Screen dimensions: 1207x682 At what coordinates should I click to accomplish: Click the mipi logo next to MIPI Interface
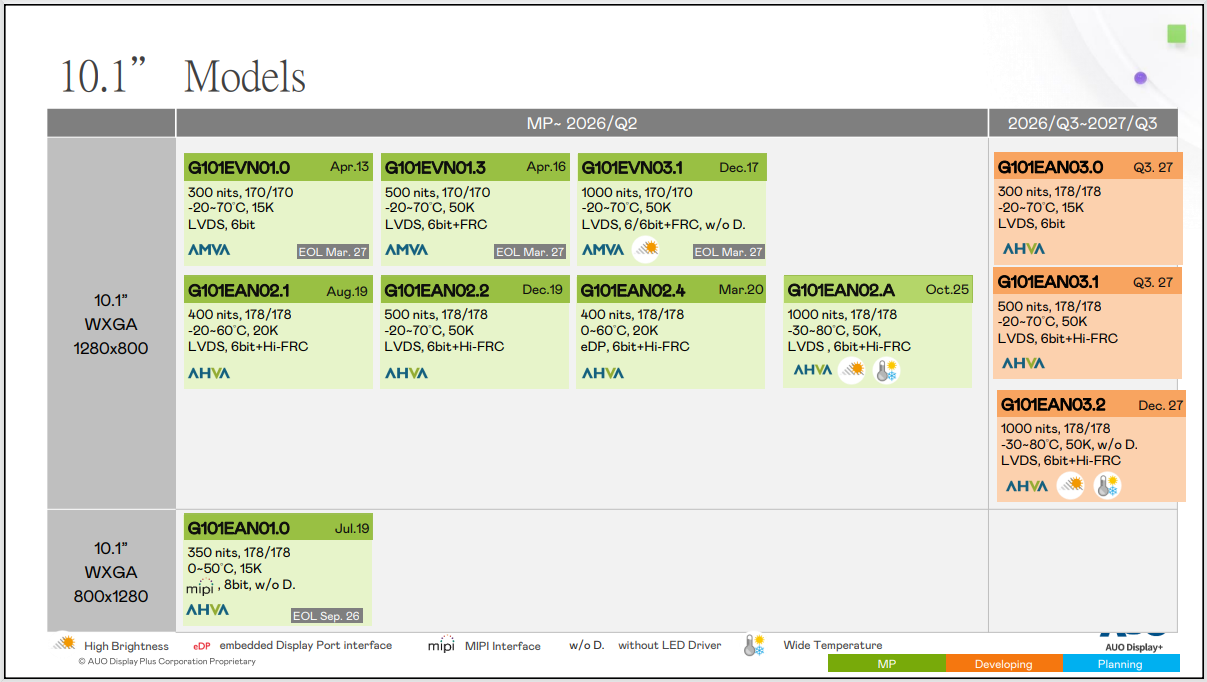click(441, 644)
